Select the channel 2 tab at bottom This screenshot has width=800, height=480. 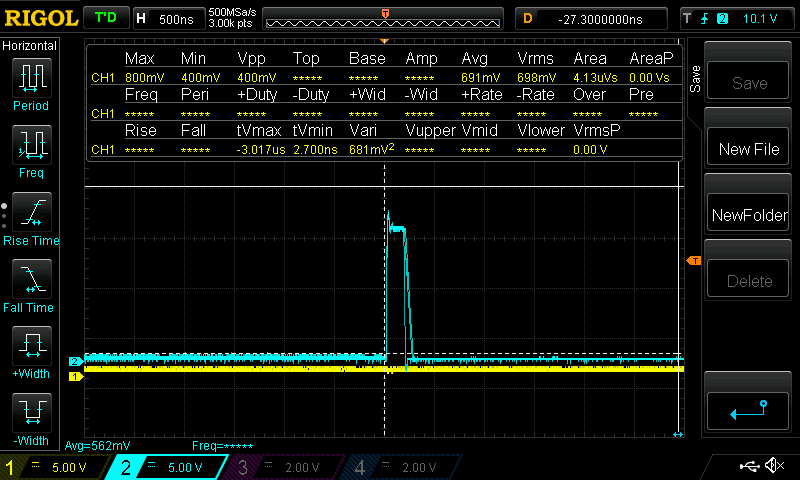(x=168, y=467)
